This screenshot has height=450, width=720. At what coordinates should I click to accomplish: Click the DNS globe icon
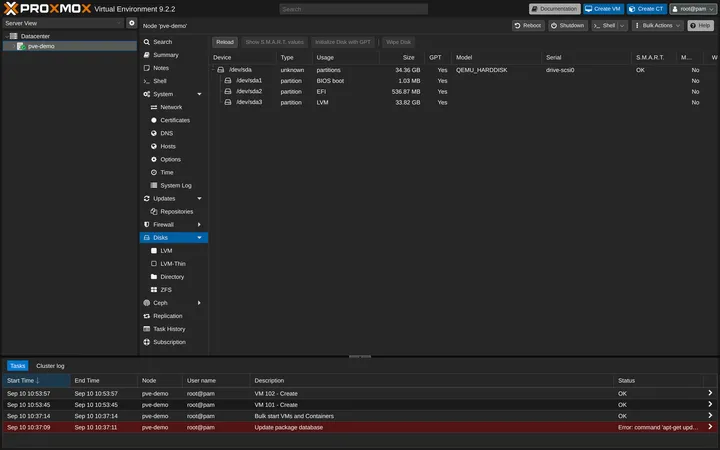(x=154, y=133)
